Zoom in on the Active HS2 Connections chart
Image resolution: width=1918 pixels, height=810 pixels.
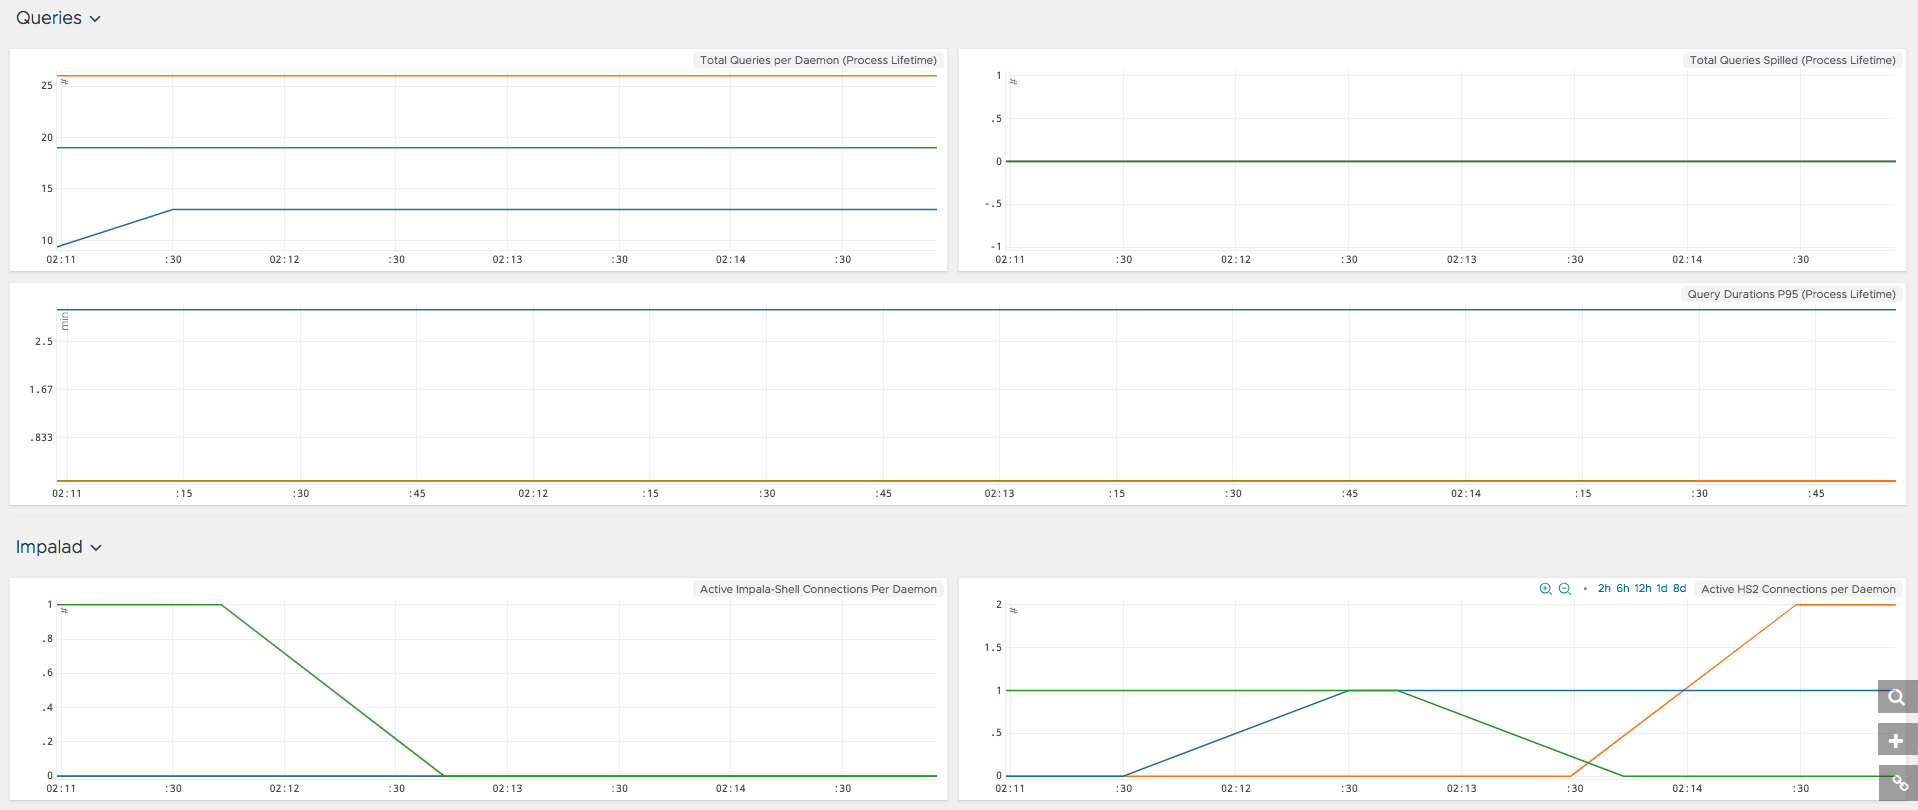(x=1545, y=589)
